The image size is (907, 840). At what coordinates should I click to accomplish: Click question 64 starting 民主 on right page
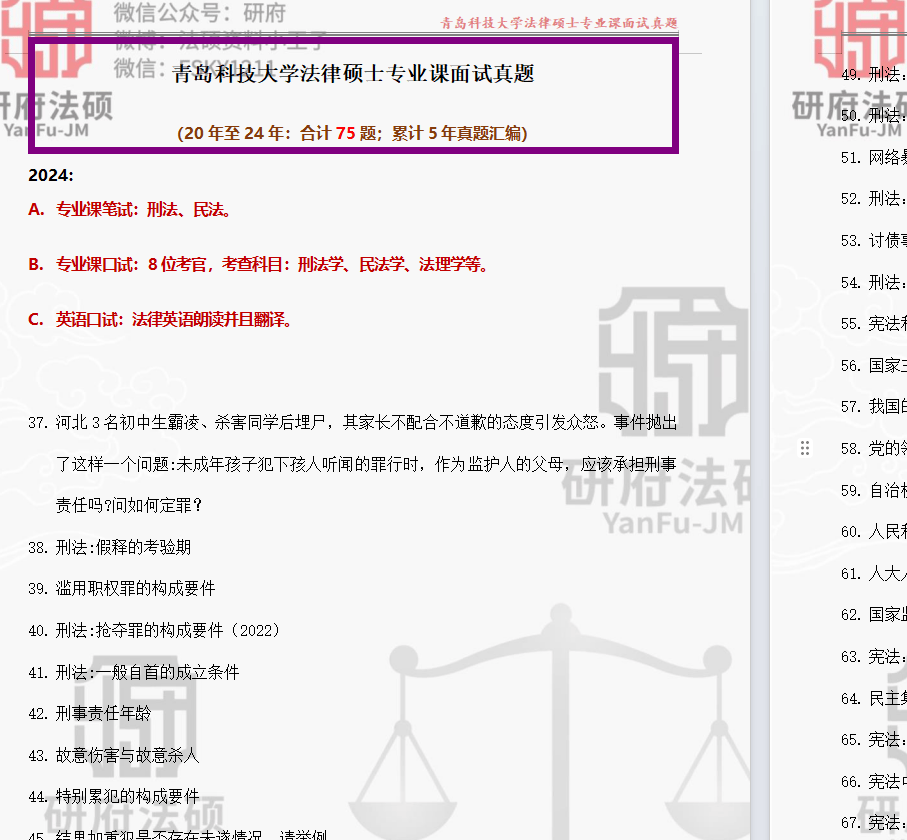tap(873, 698)
